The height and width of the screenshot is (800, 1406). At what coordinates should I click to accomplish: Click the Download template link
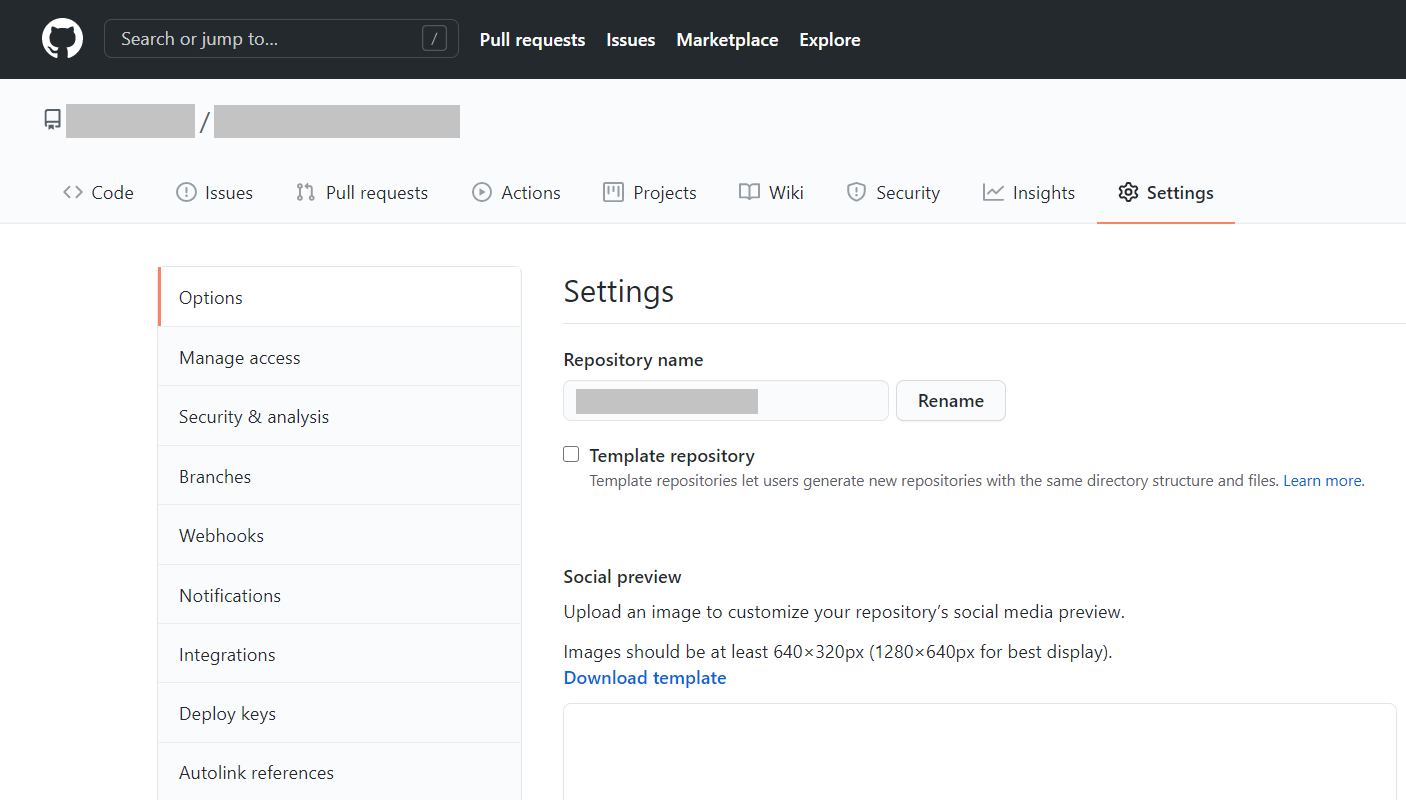click(x=645, y=678)
